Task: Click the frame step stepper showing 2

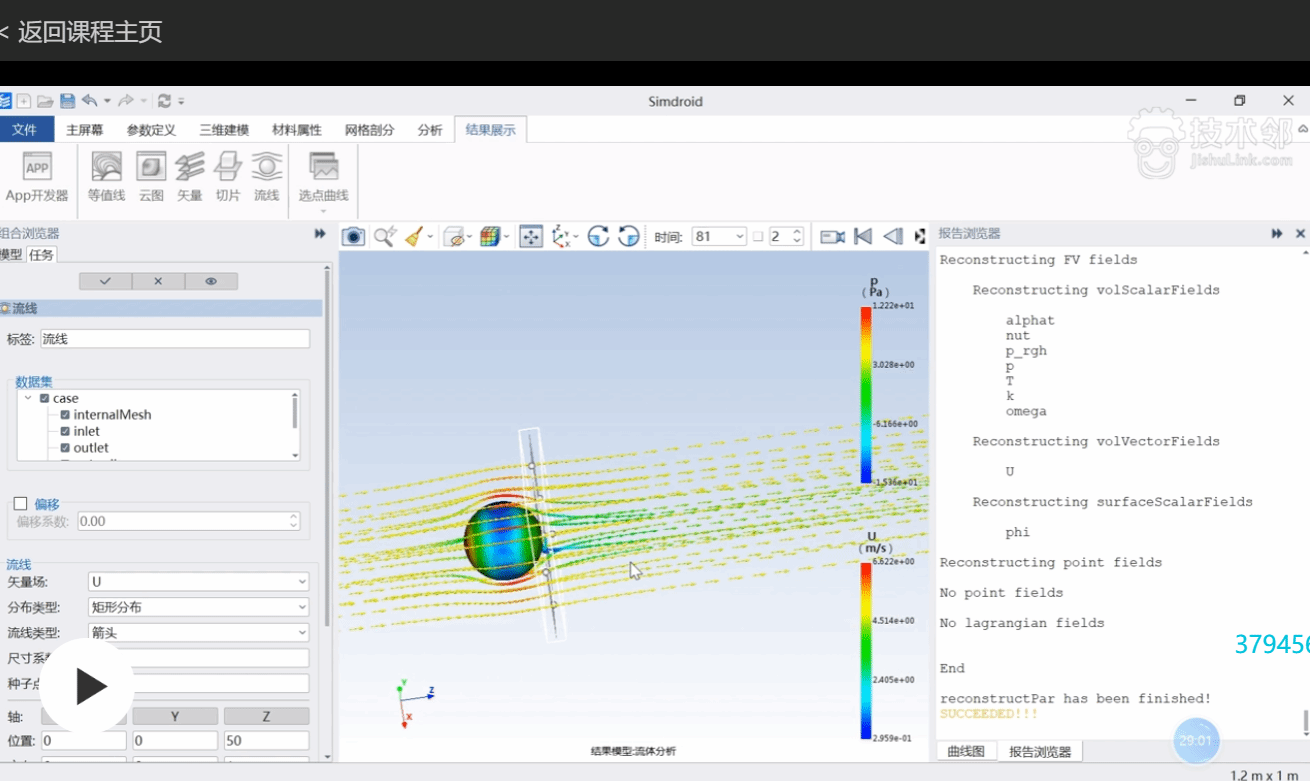Action: (x=785, y=237)
